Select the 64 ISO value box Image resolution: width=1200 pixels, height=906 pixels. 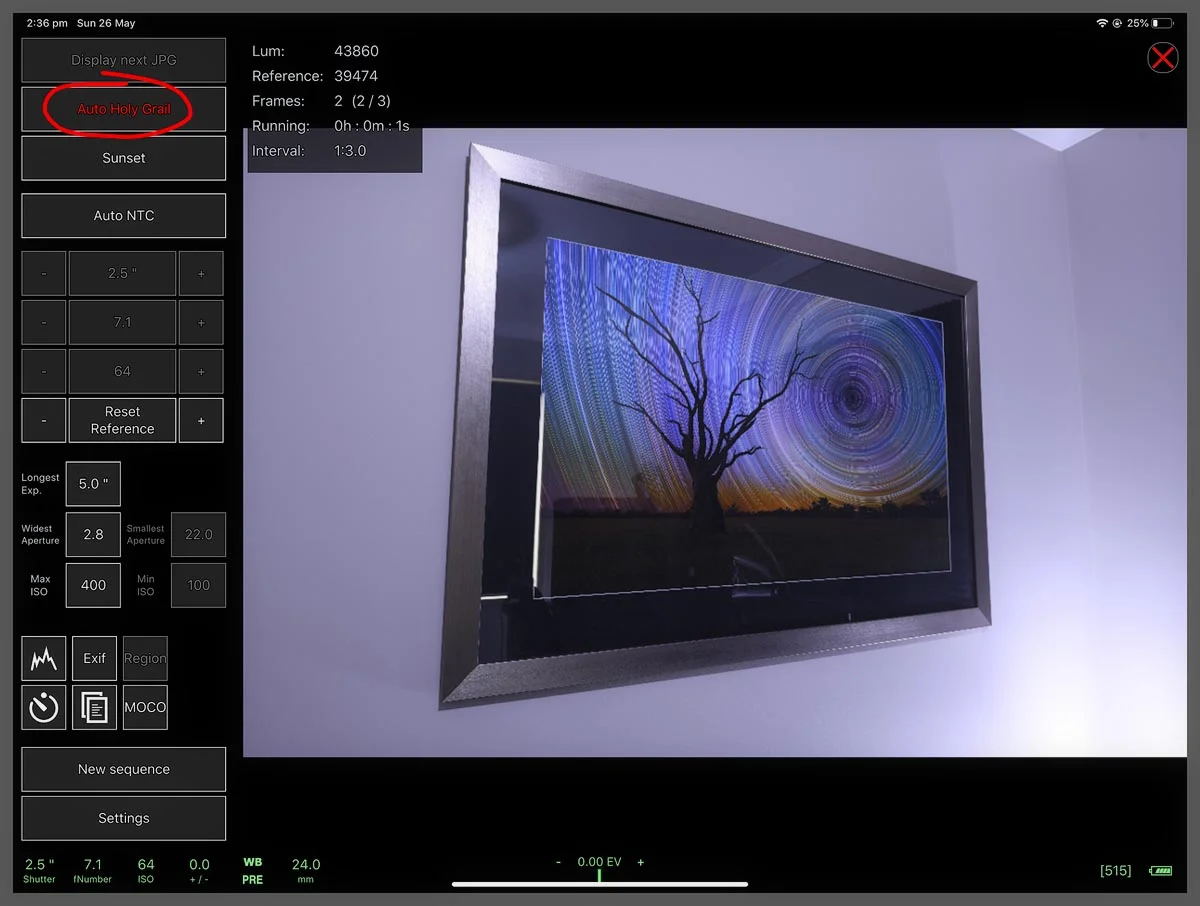[x=122, y=371]
